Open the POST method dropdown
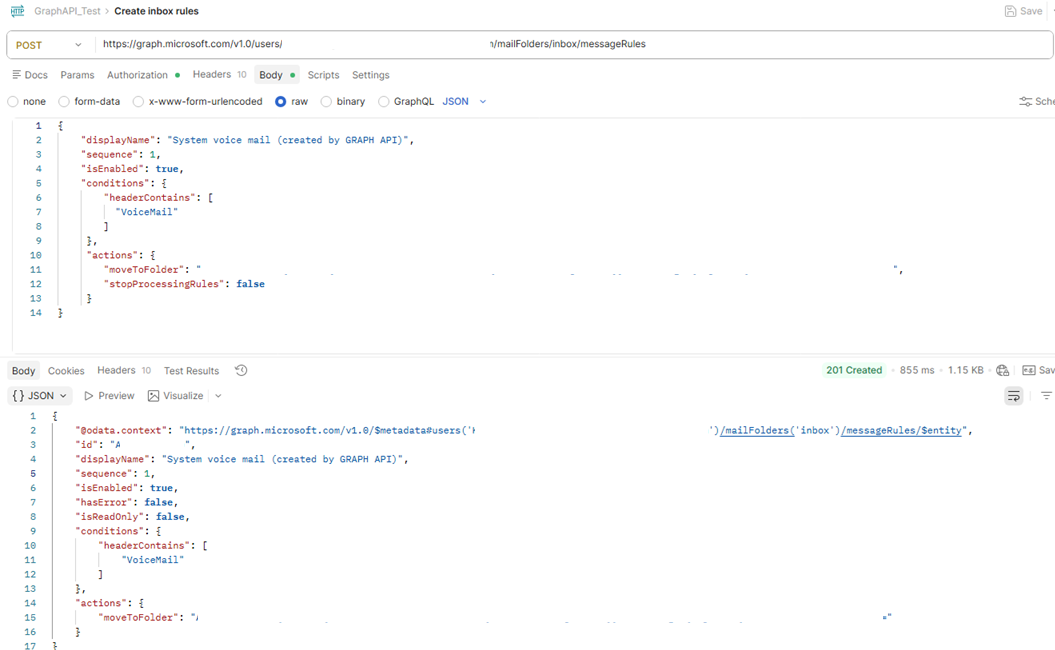1055x650 pixels. click(48, 45)
